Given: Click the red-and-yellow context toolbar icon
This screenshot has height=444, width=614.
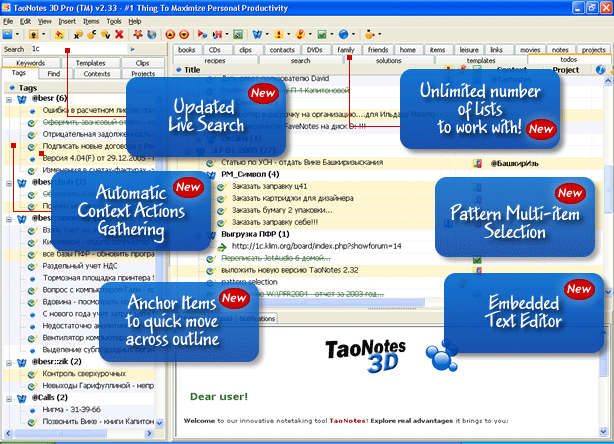Looking at the screenshot, I should [300, 34].
